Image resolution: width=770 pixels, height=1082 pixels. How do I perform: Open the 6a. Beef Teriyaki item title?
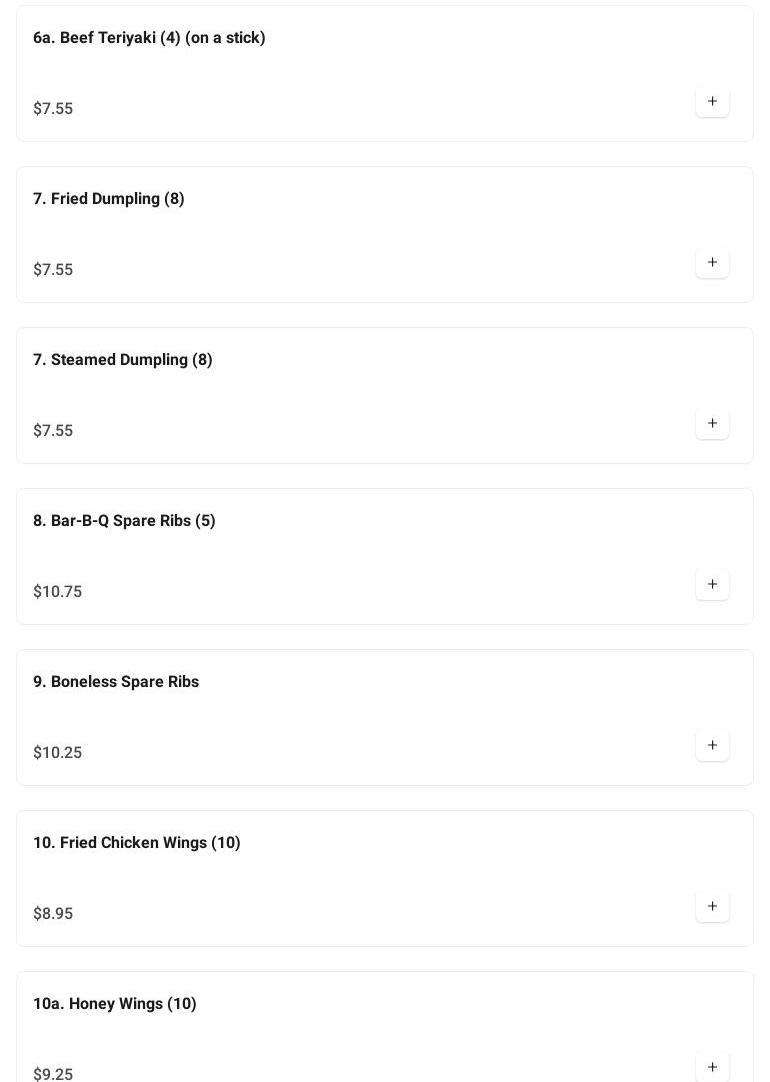click(x=149, y=38)
